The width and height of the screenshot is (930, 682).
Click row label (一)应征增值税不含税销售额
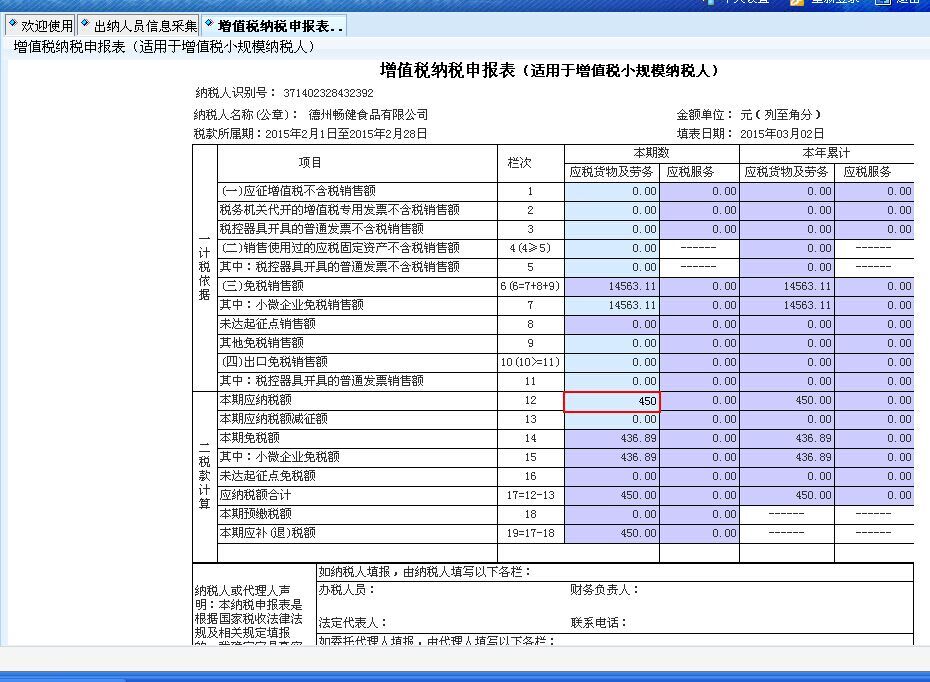(298, 191)
